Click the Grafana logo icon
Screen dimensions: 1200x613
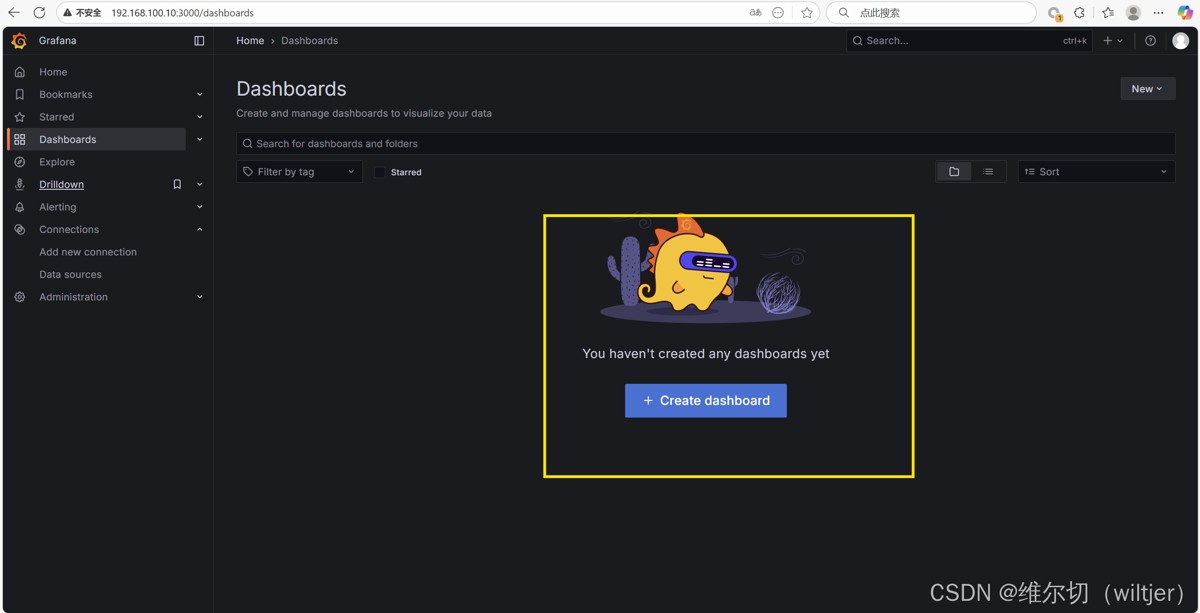[19, 41]
